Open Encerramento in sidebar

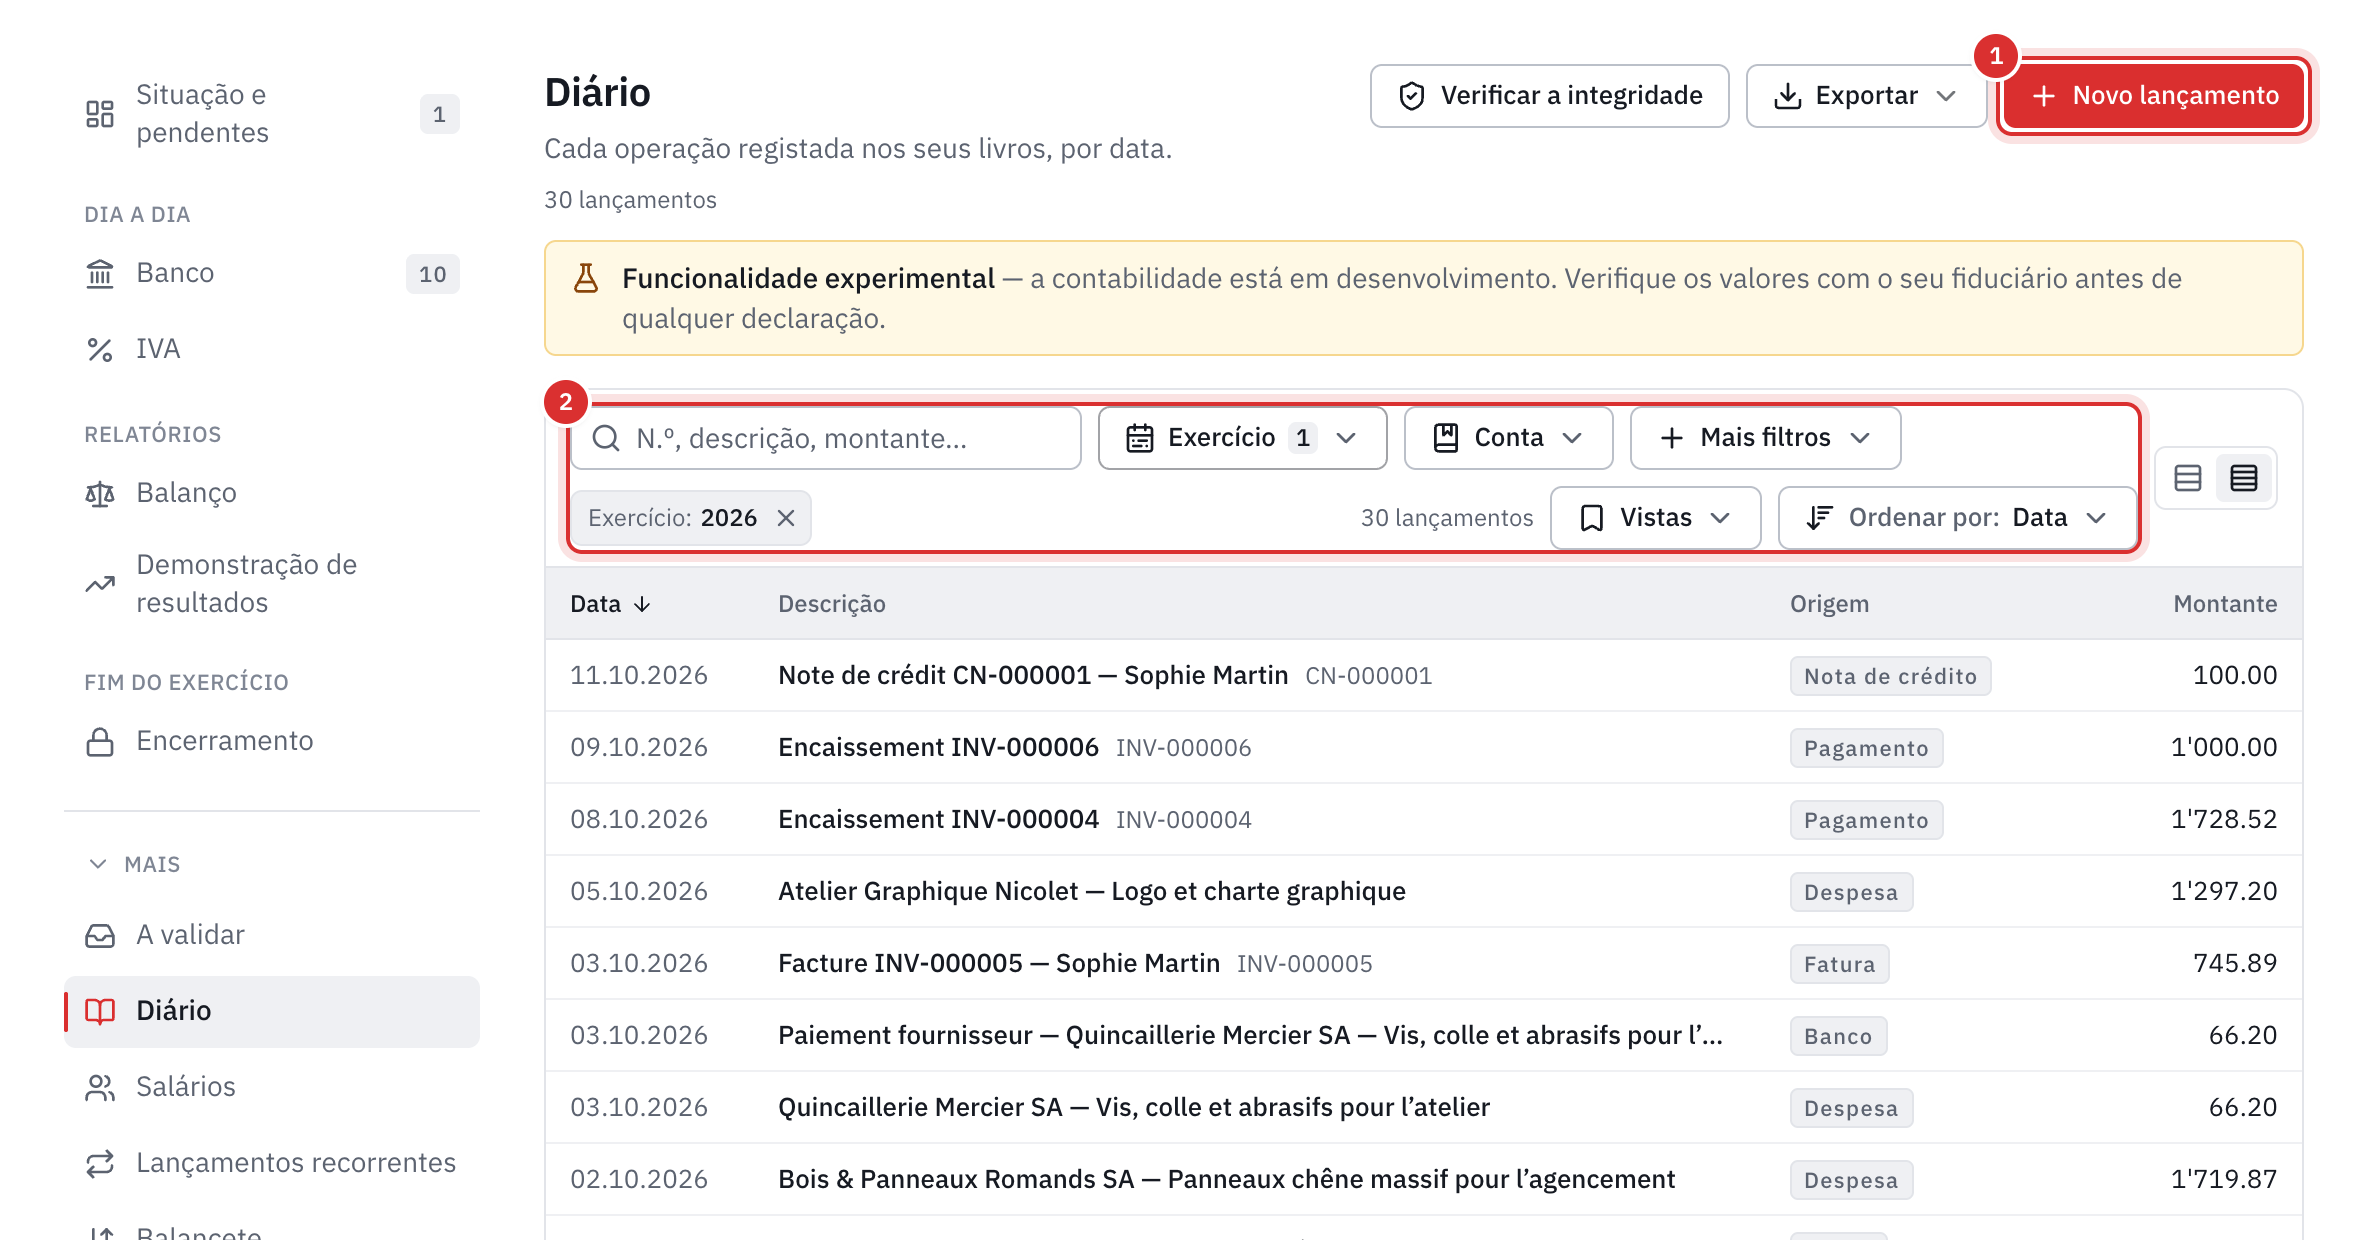[272, 741]
